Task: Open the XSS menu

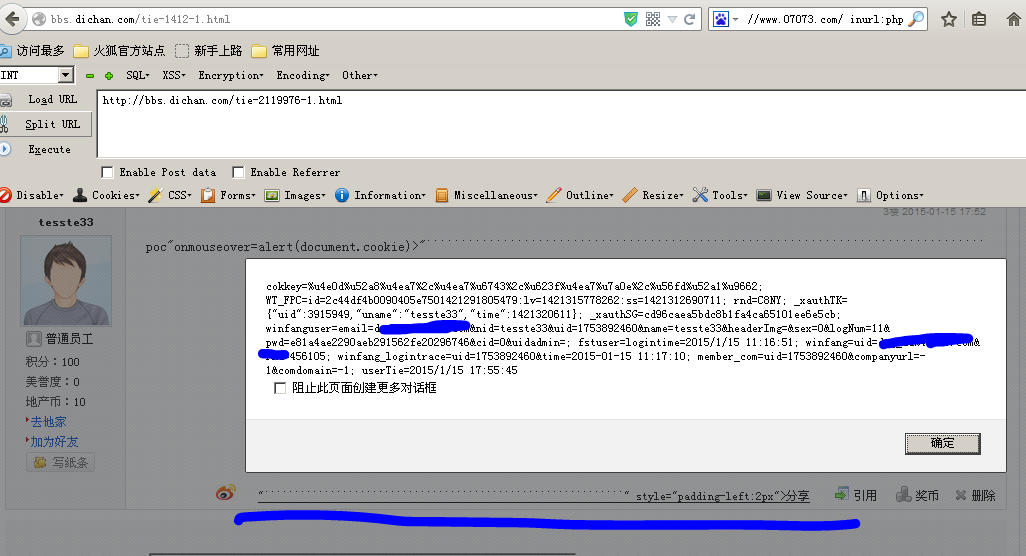Action: [x=174, y=75]
